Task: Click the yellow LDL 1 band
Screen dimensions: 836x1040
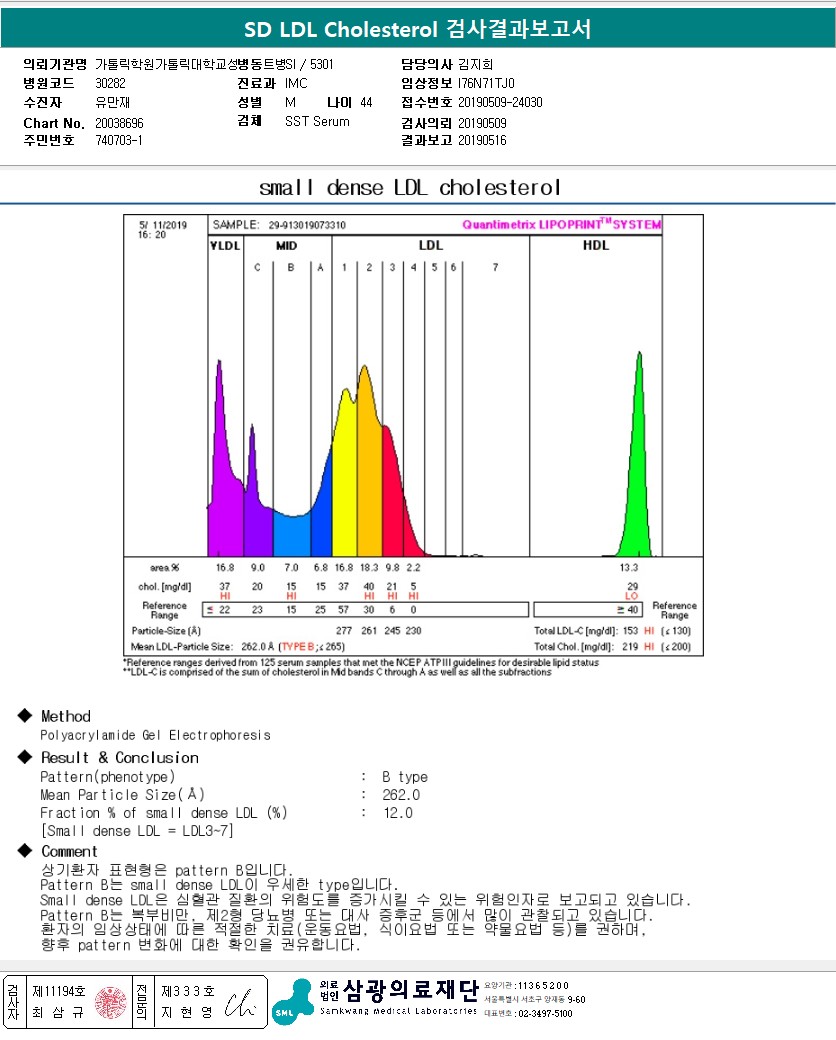Action: pos(345,478)
